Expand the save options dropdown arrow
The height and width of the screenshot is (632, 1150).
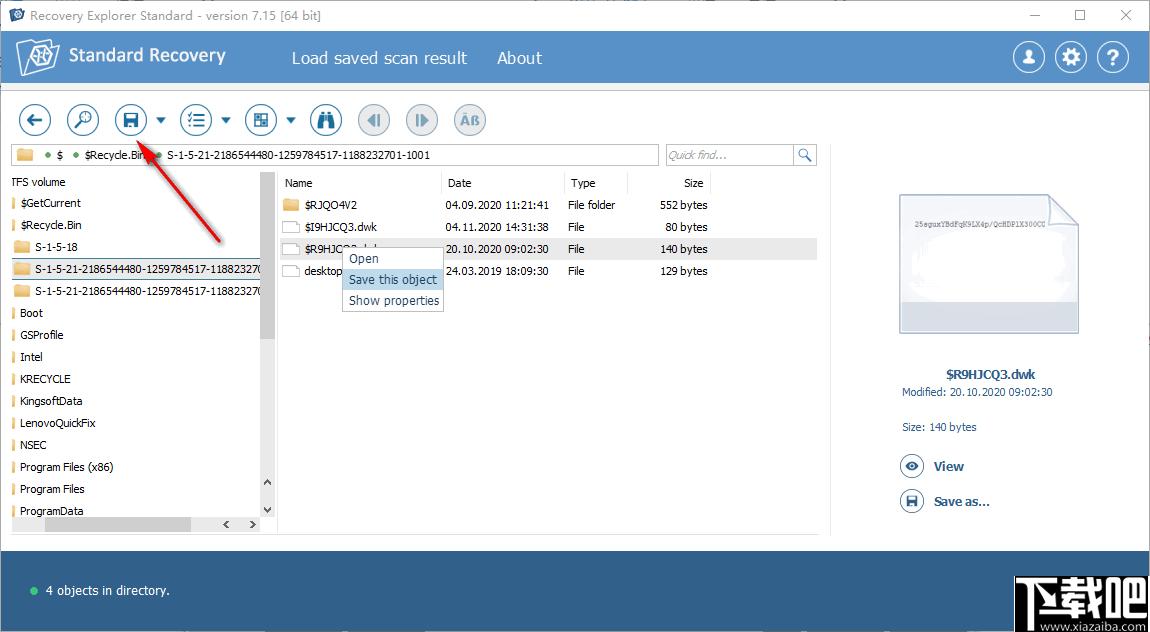[161, 120]
